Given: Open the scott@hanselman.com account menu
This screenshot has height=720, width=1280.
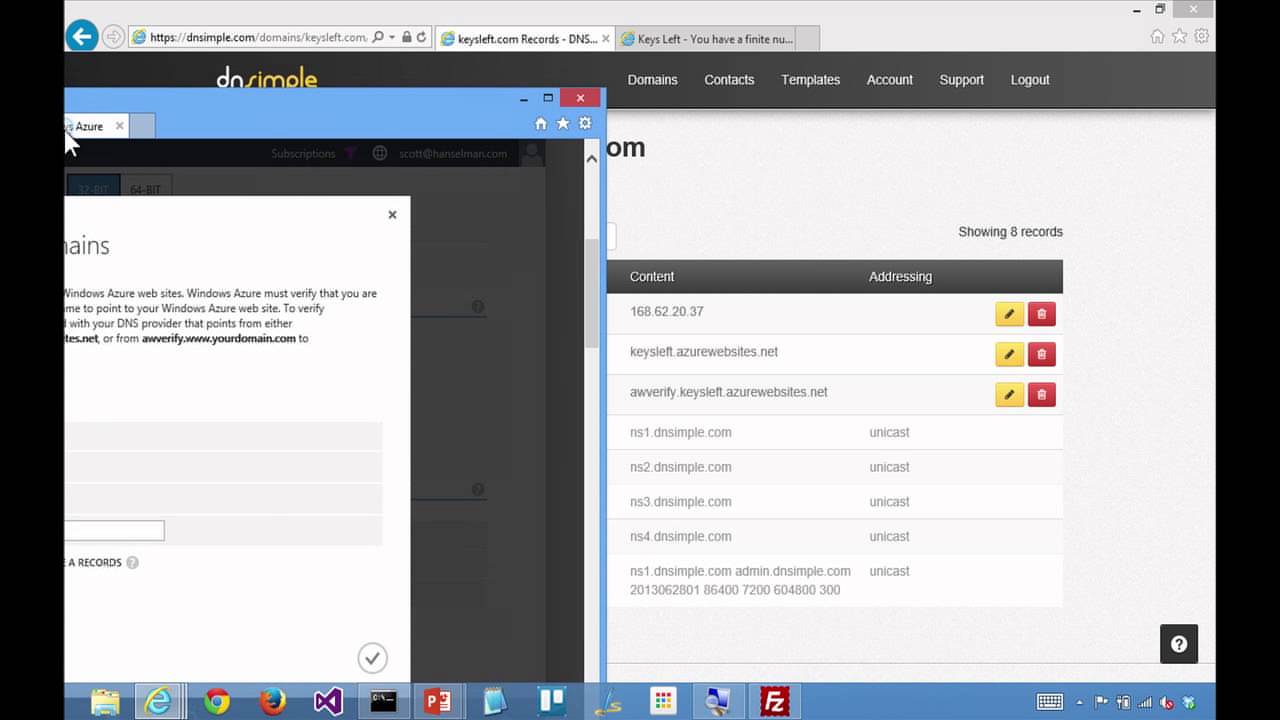Looking at the screenshot, I should coord(453,154).
